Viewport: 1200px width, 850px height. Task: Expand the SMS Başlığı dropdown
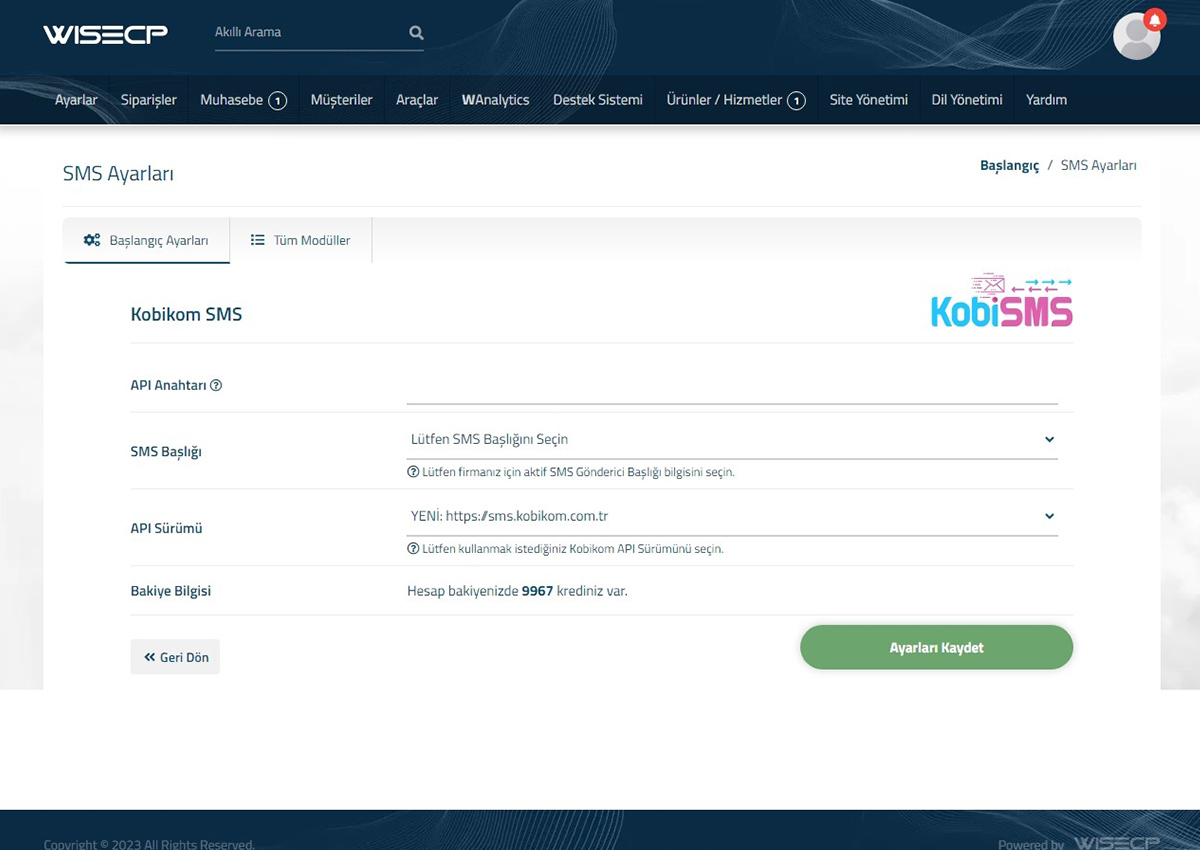point(731,439)
